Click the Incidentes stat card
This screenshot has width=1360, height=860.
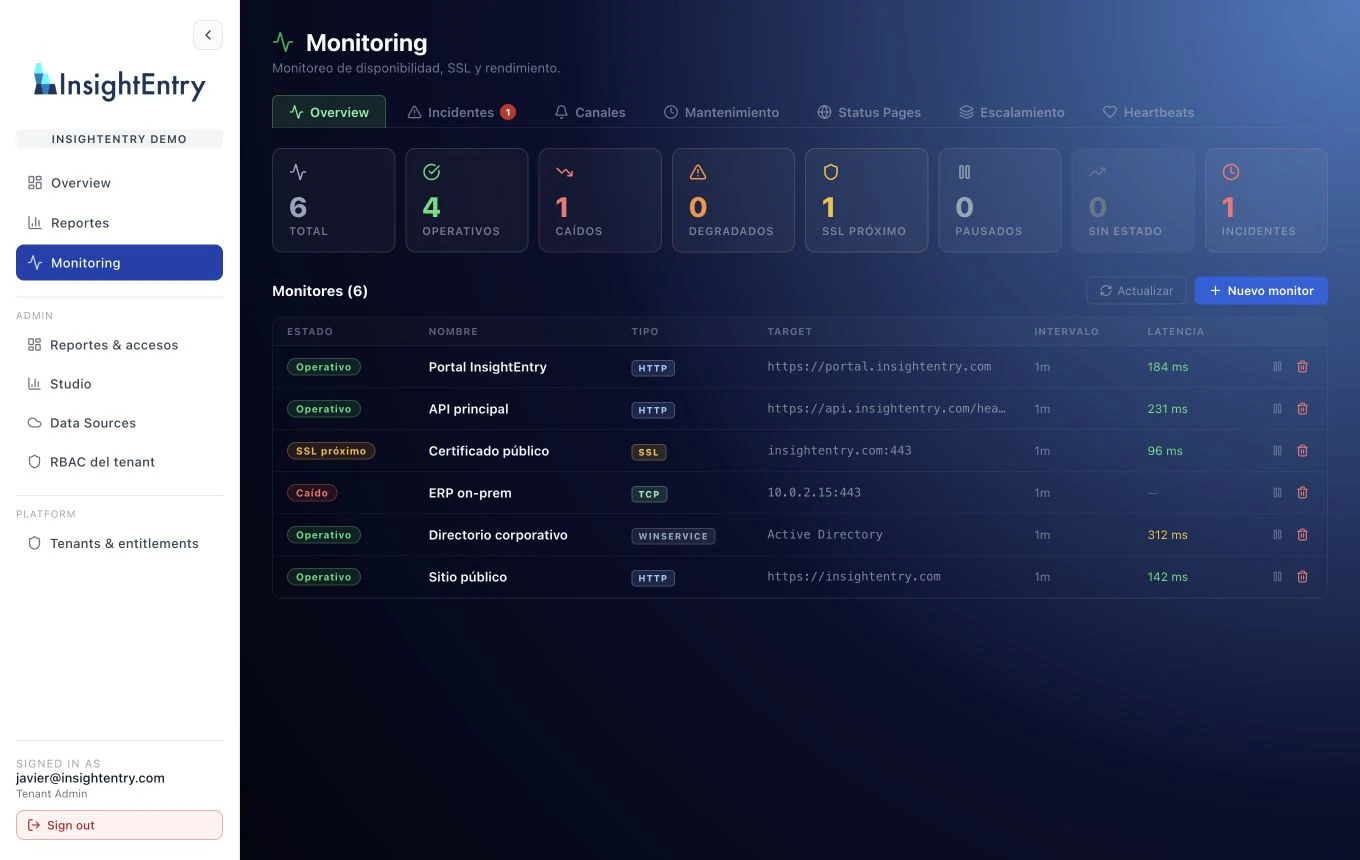(x=1267, y=200)
